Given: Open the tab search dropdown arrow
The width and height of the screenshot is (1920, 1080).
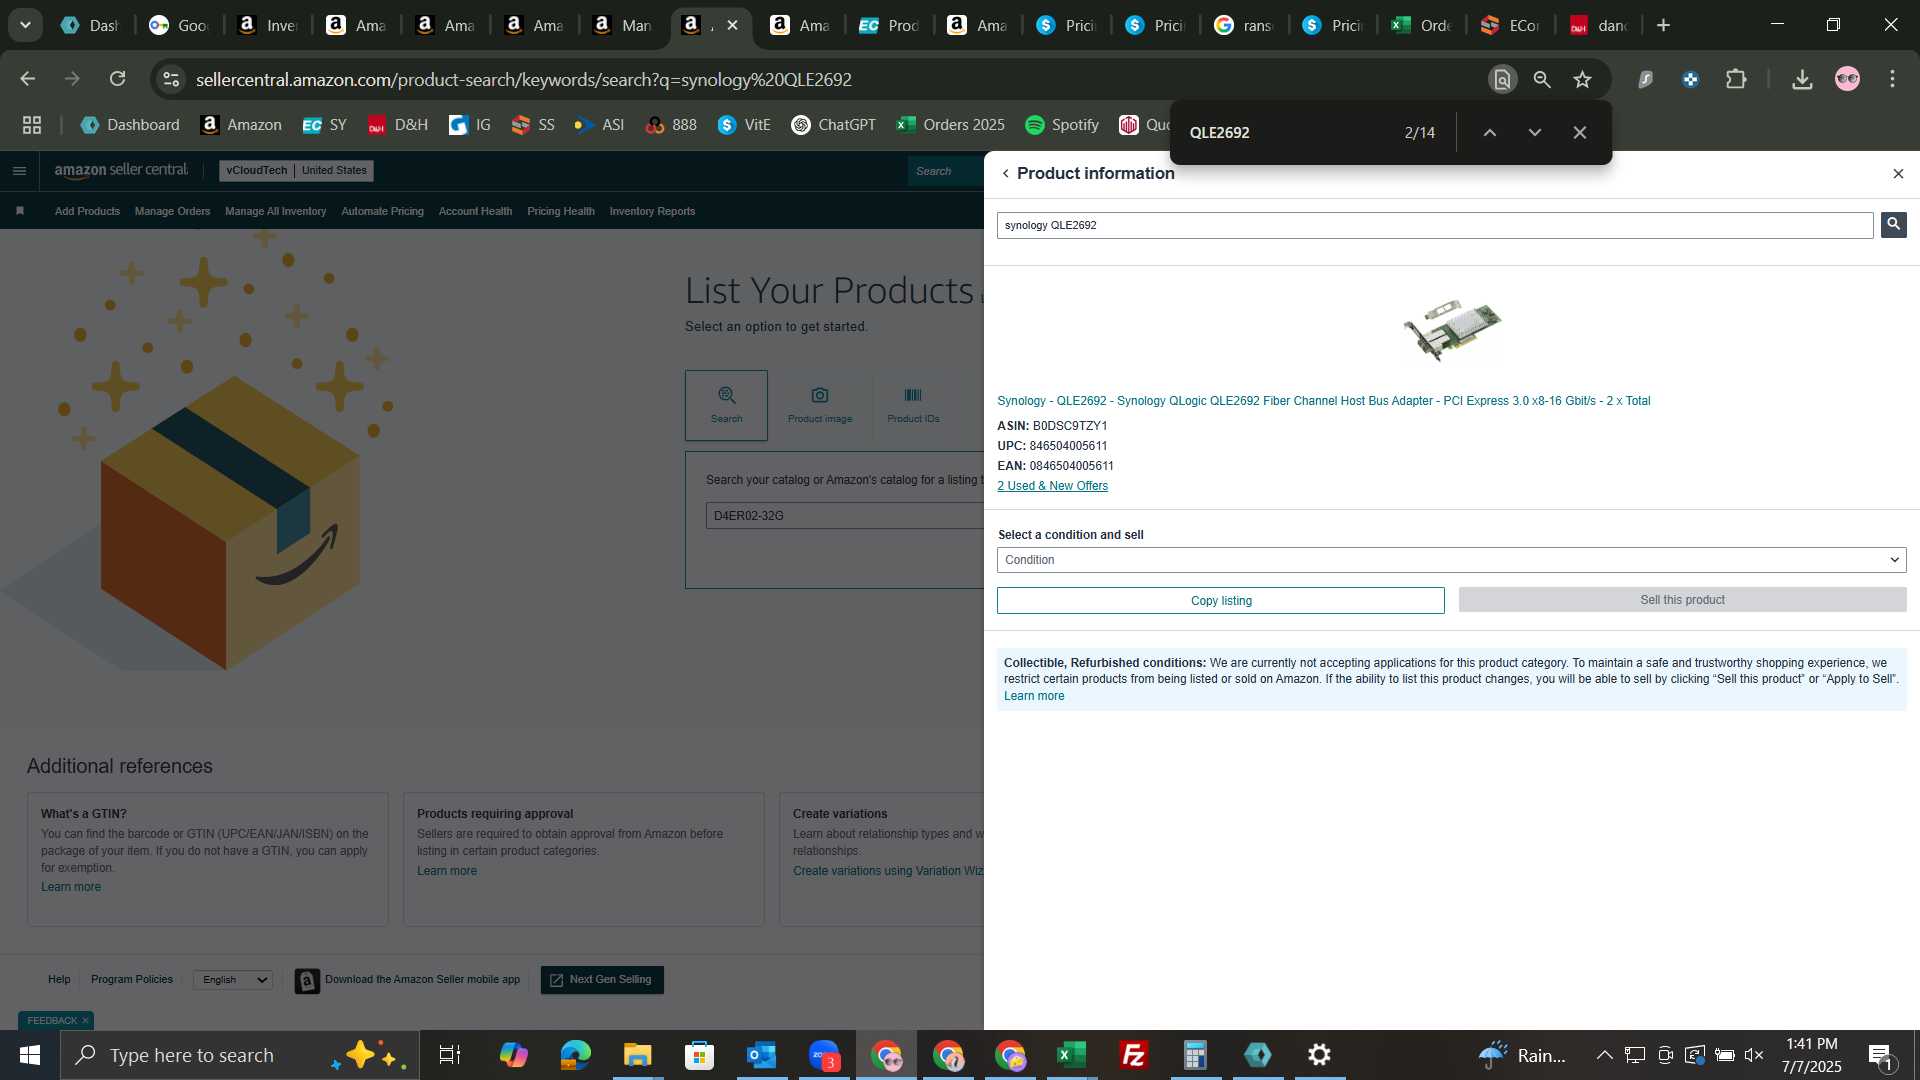Looking at the screenshot, I should [25, 25].
